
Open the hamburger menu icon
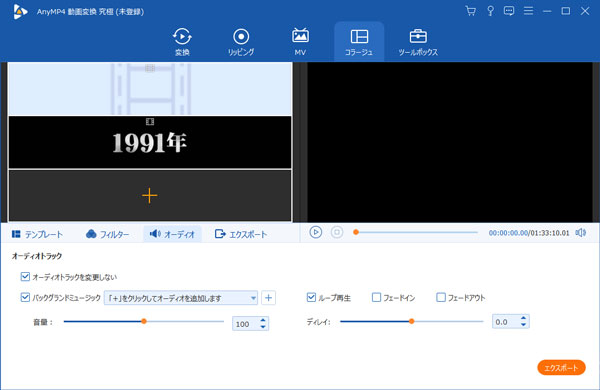tap(528, 11)
